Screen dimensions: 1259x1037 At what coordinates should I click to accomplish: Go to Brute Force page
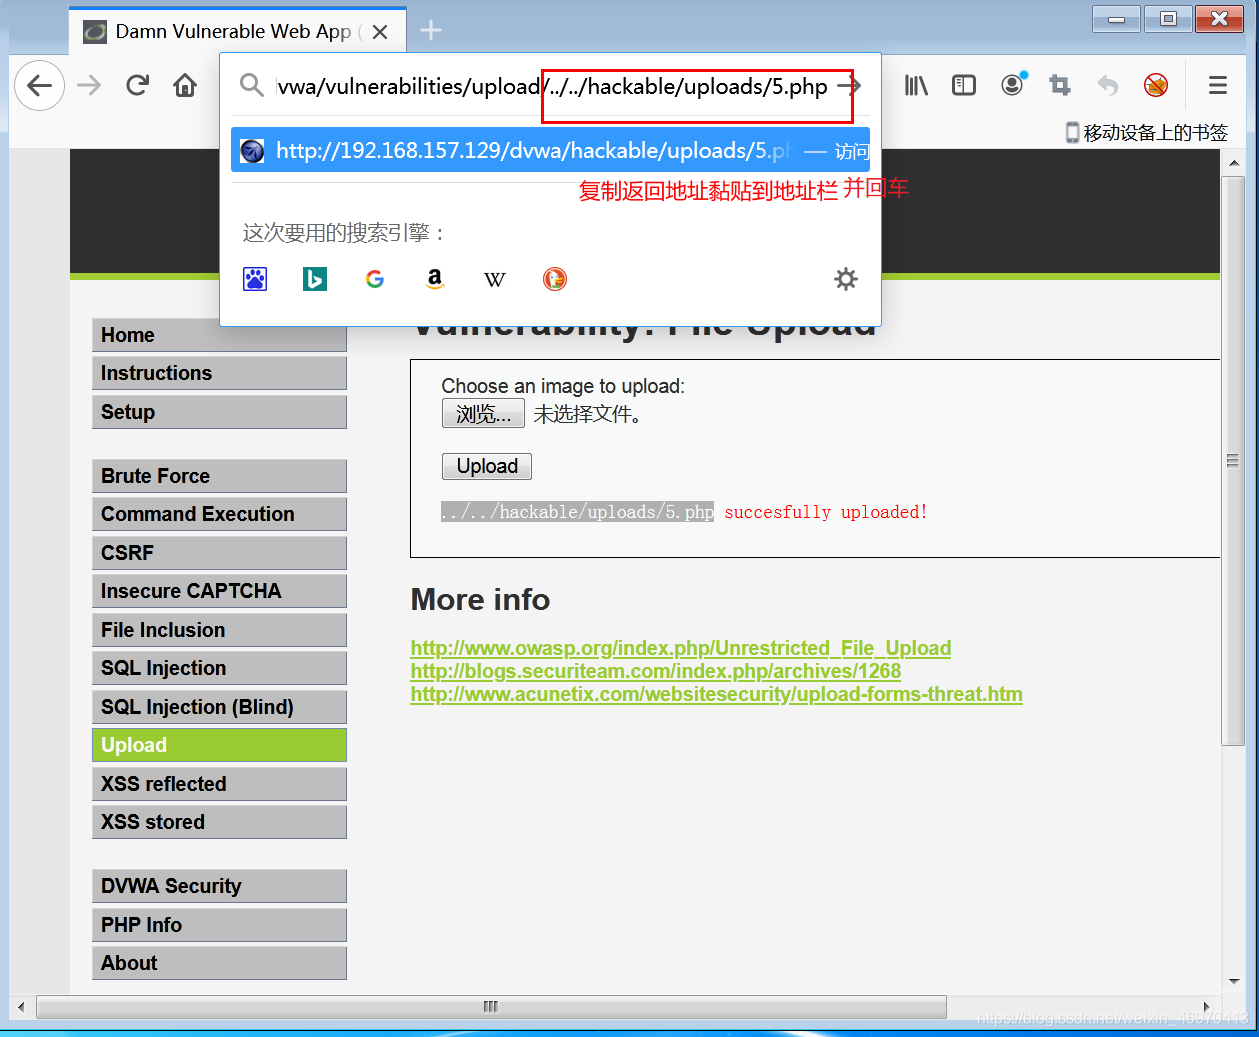click(219, 476)
